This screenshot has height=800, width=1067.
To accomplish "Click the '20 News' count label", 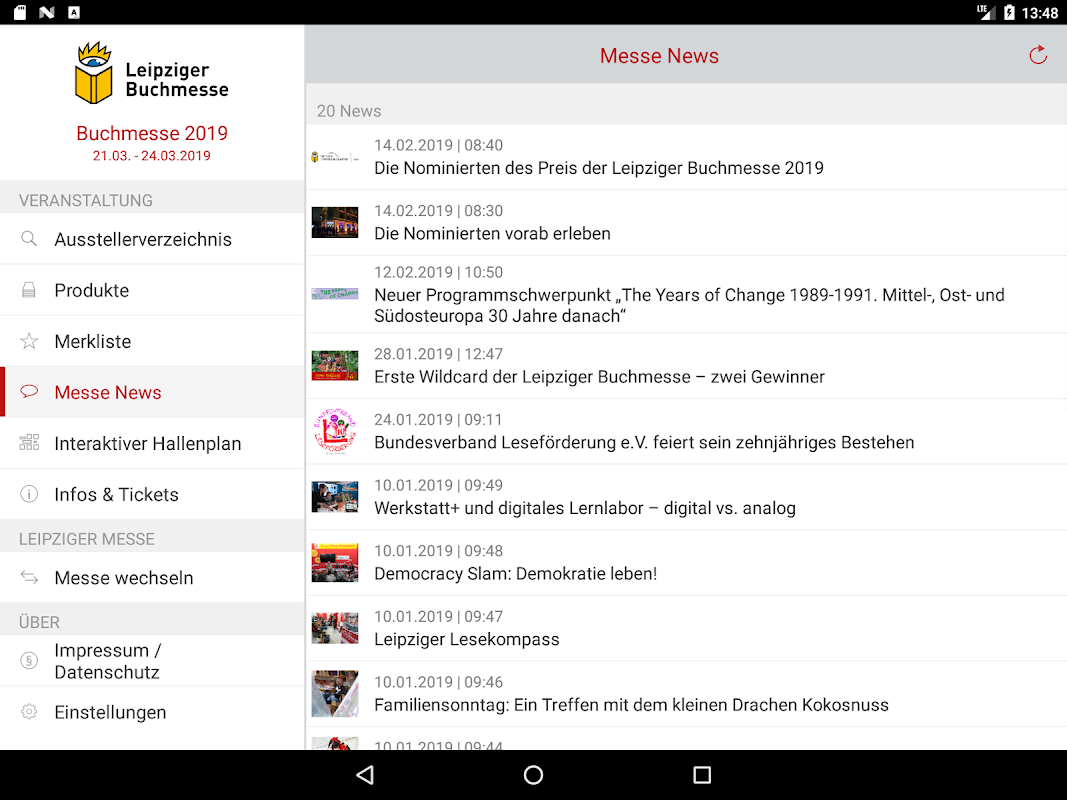I will [x=348, y=111].
